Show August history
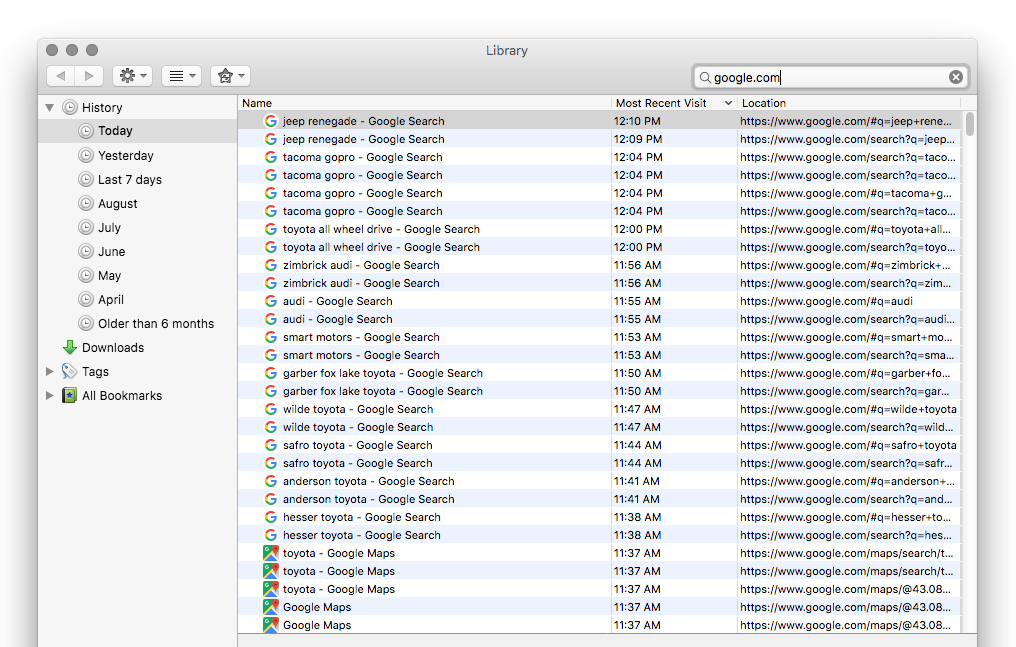This screenshot has width=1016, height=647. (x=137, y=203)
